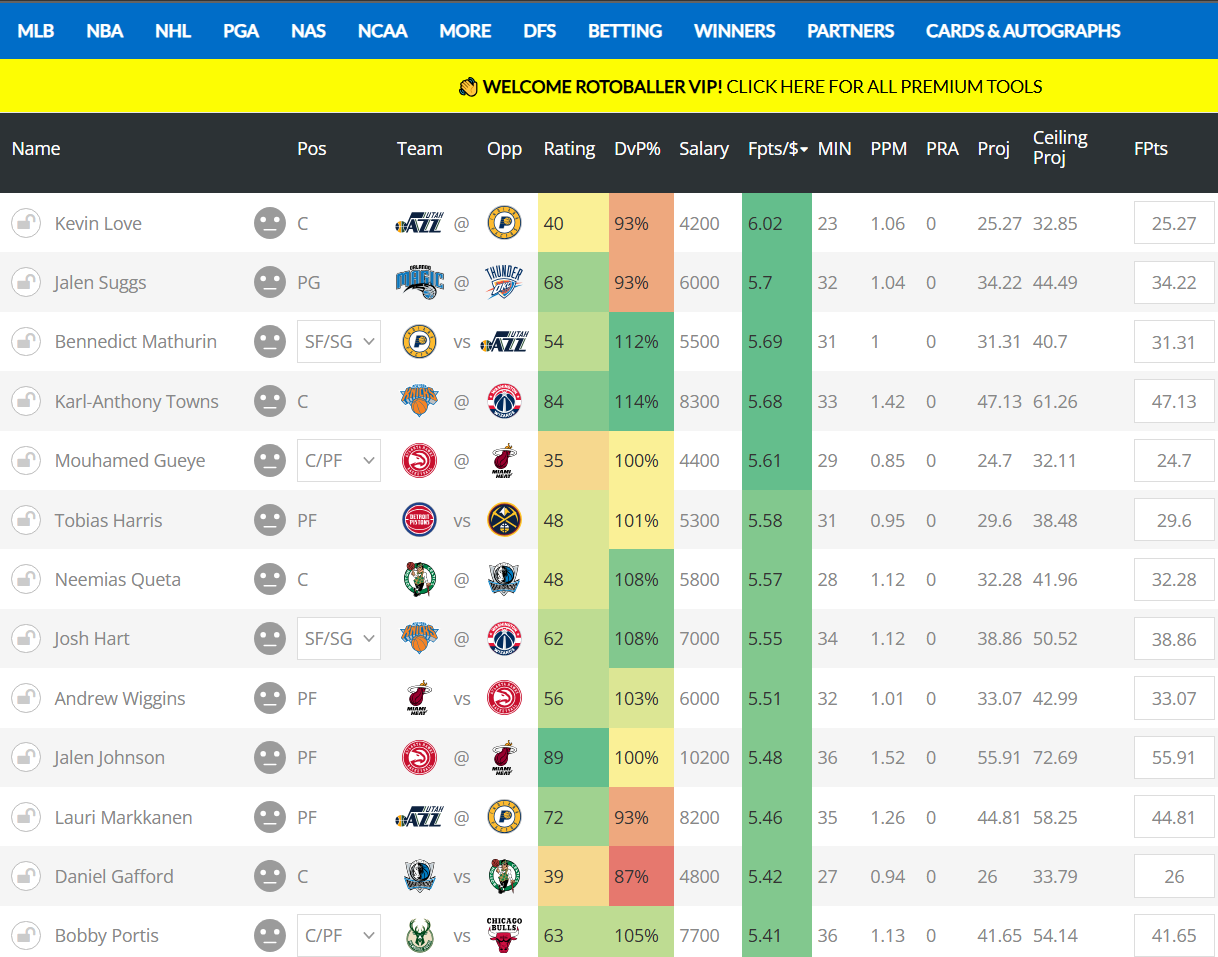
Task: Sort the table by the Salary column
Action: (703, 149)
